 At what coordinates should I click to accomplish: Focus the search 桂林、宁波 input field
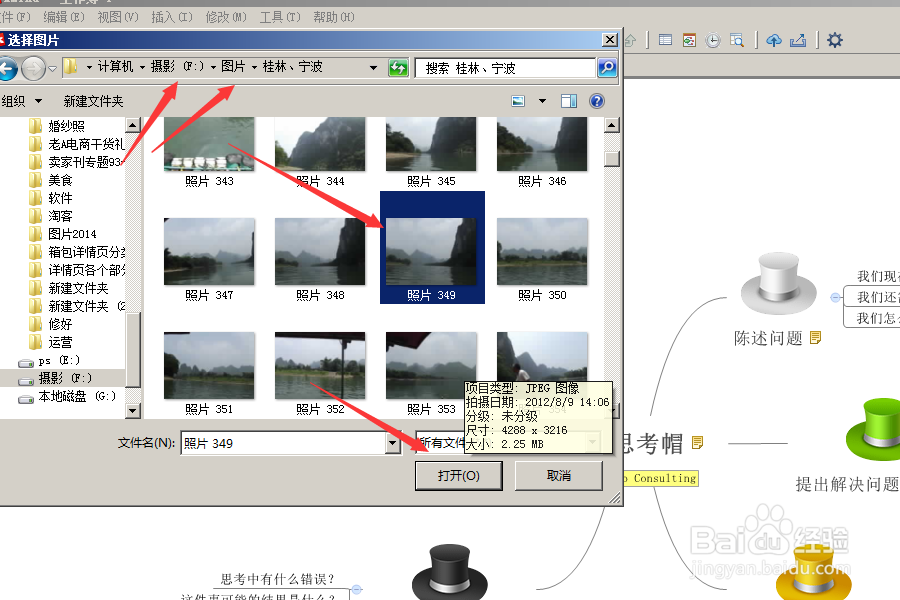pyautogui.click(x=505, y=68)
